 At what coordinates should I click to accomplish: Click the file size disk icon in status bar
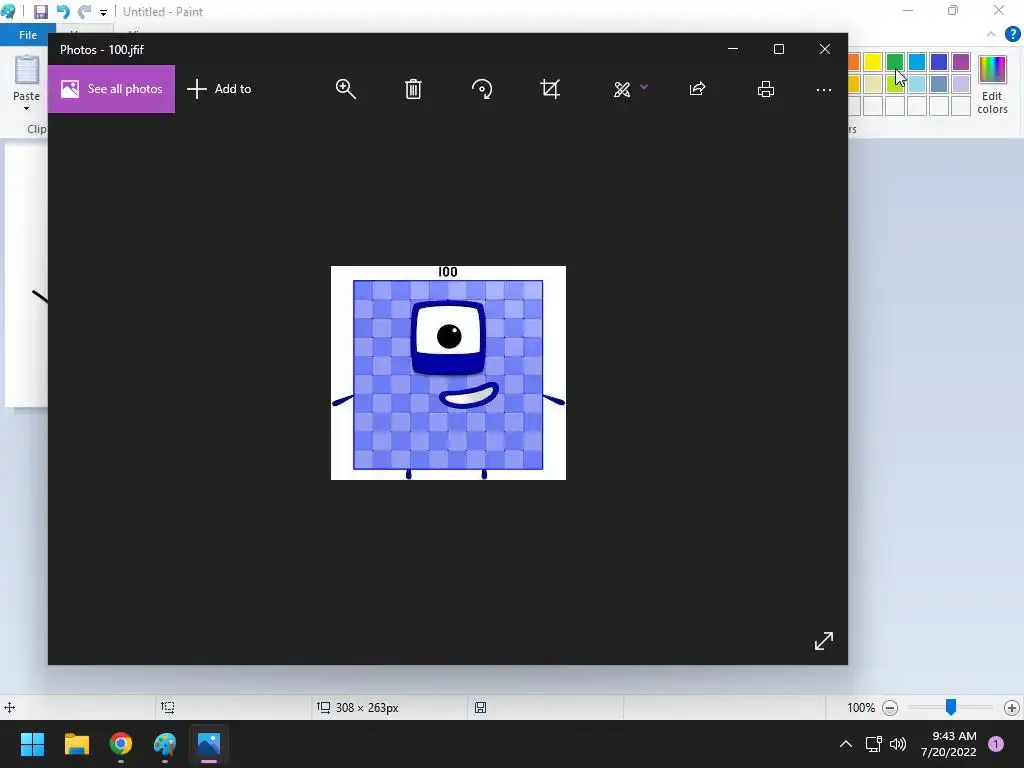(481, 708)
